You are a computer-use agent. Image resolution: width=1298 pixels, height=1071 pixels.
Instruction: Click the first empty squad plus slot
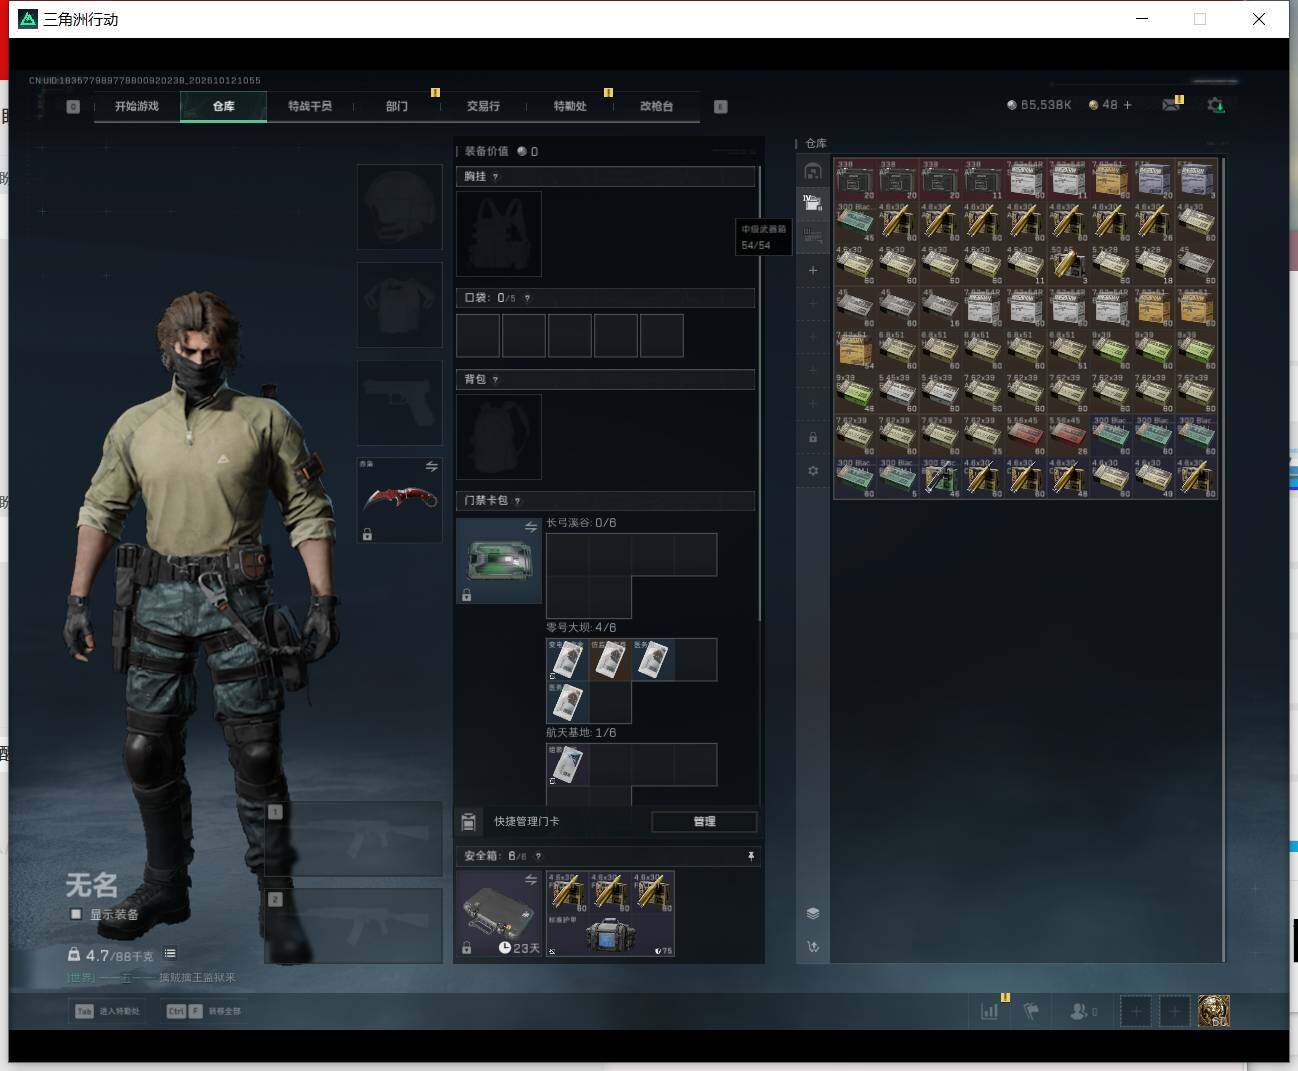tap(1135, 1011)
